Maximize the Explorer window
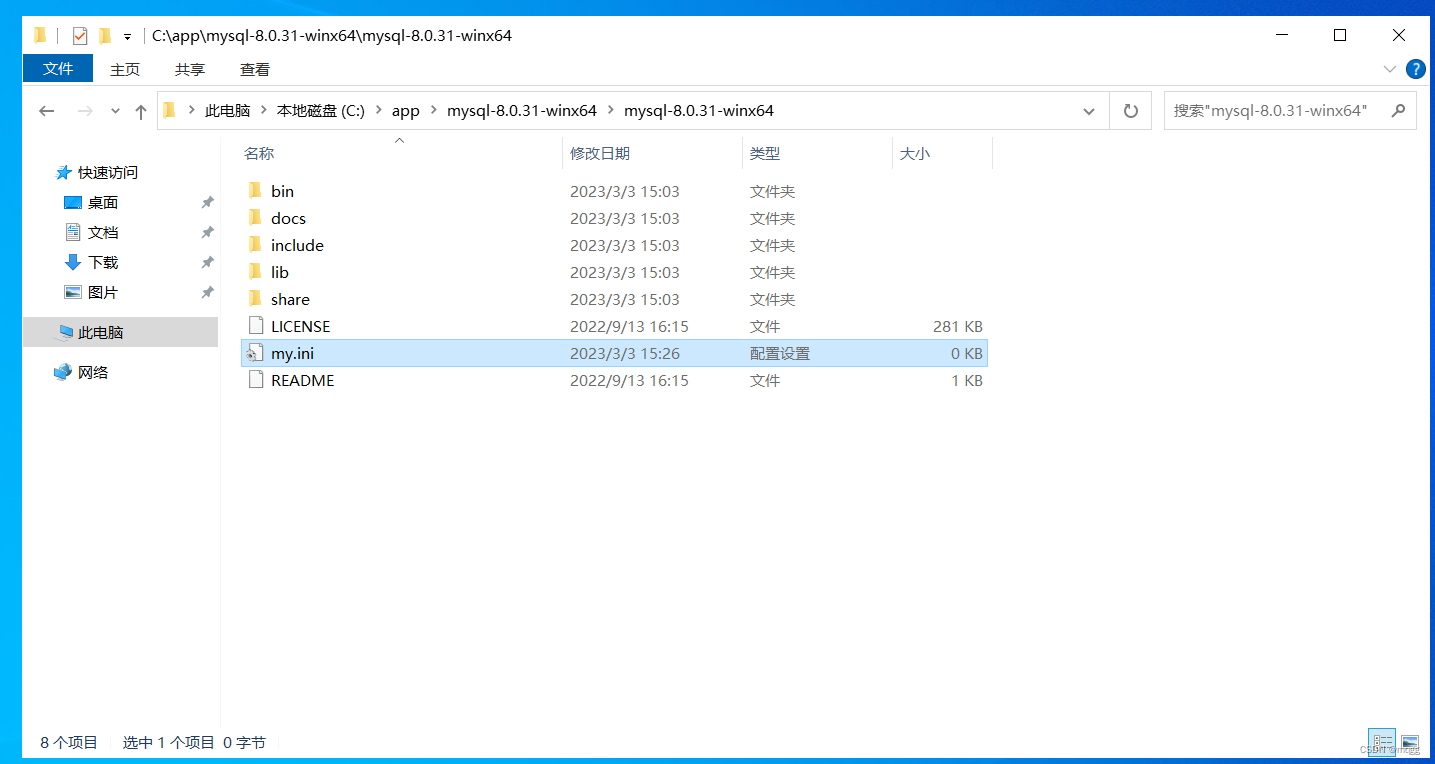This screenshot has width=1435, height=764. (1340, 35)
